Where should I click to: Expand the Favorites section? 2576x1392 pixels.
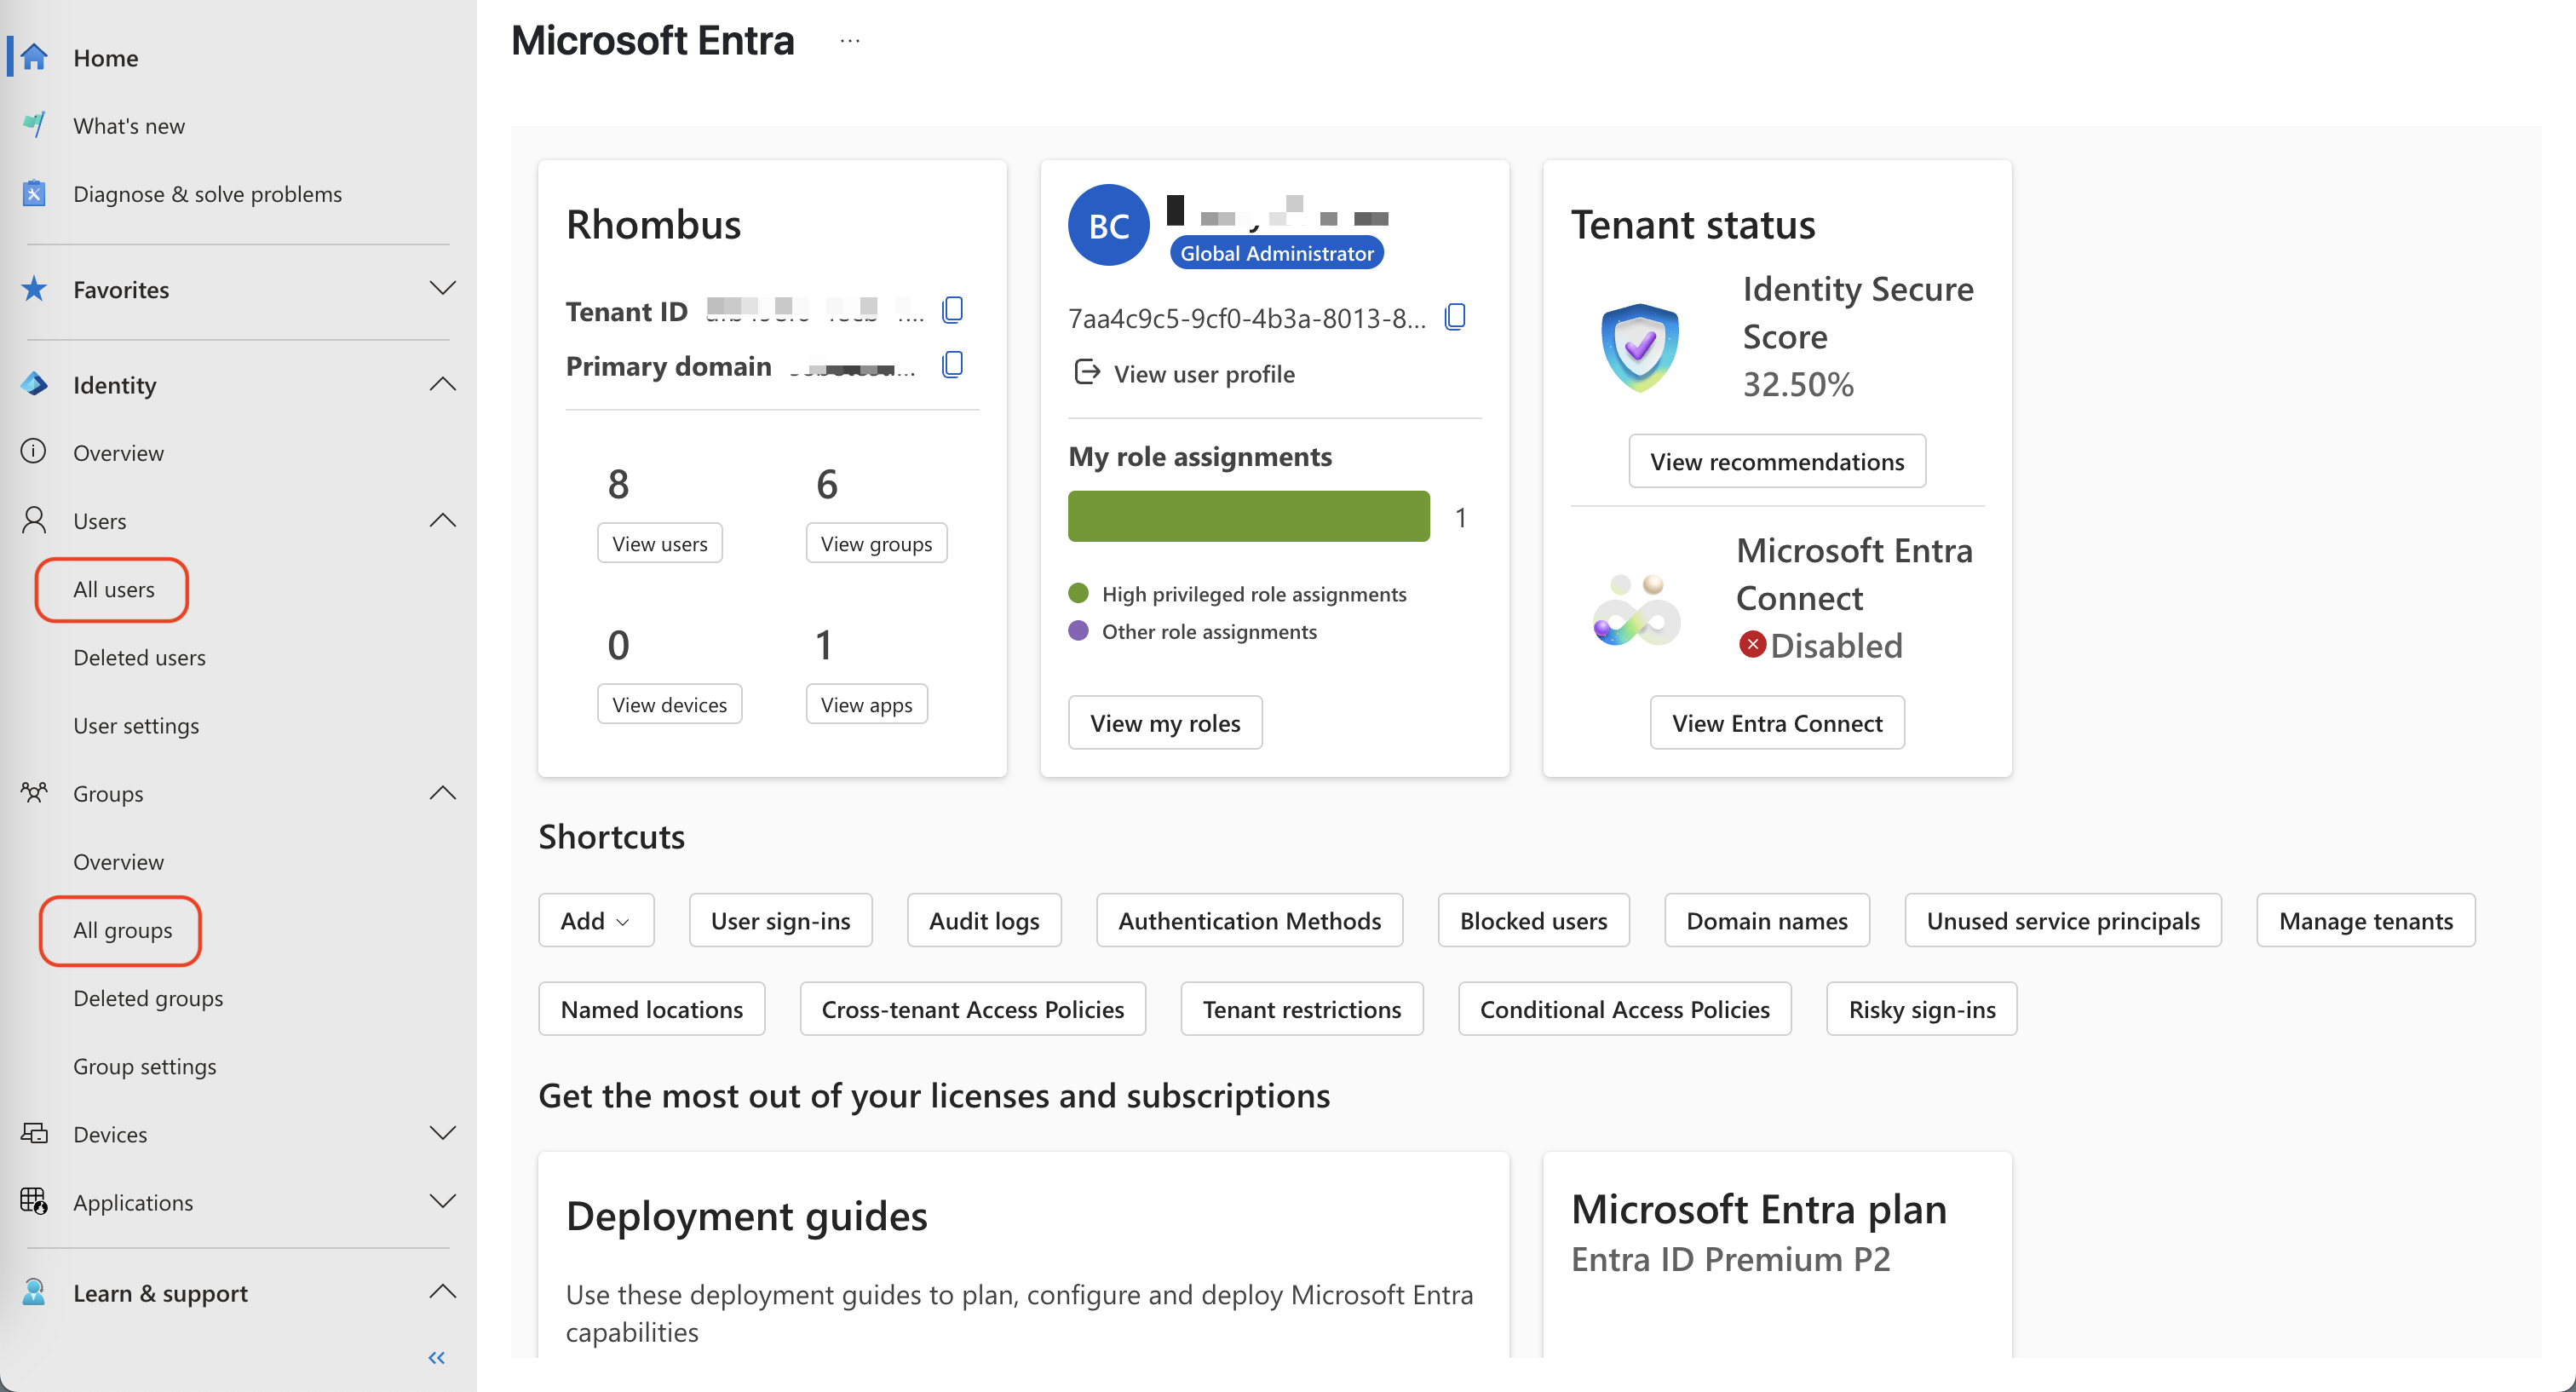click(443, 288)
